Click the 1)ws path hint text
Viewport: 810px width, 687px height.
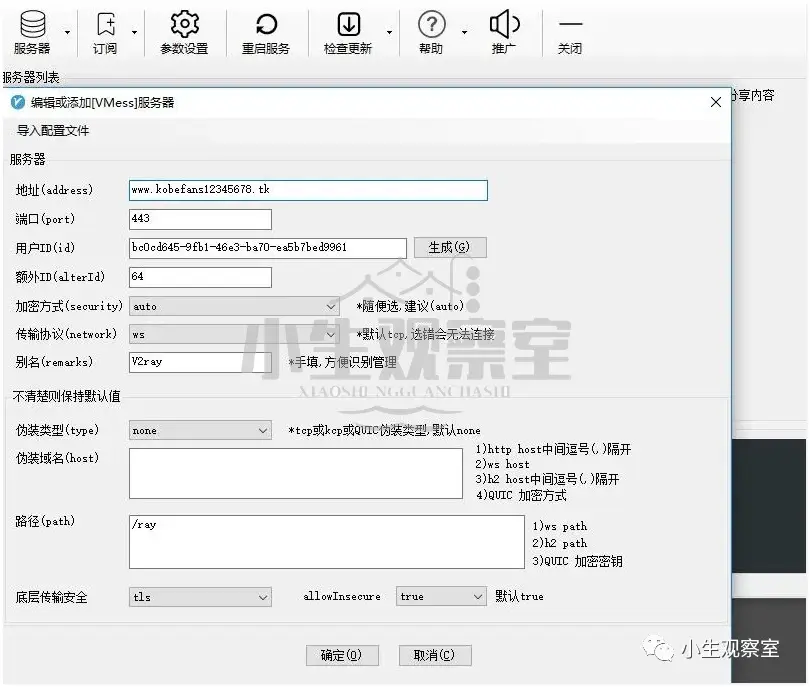point(559,526)
